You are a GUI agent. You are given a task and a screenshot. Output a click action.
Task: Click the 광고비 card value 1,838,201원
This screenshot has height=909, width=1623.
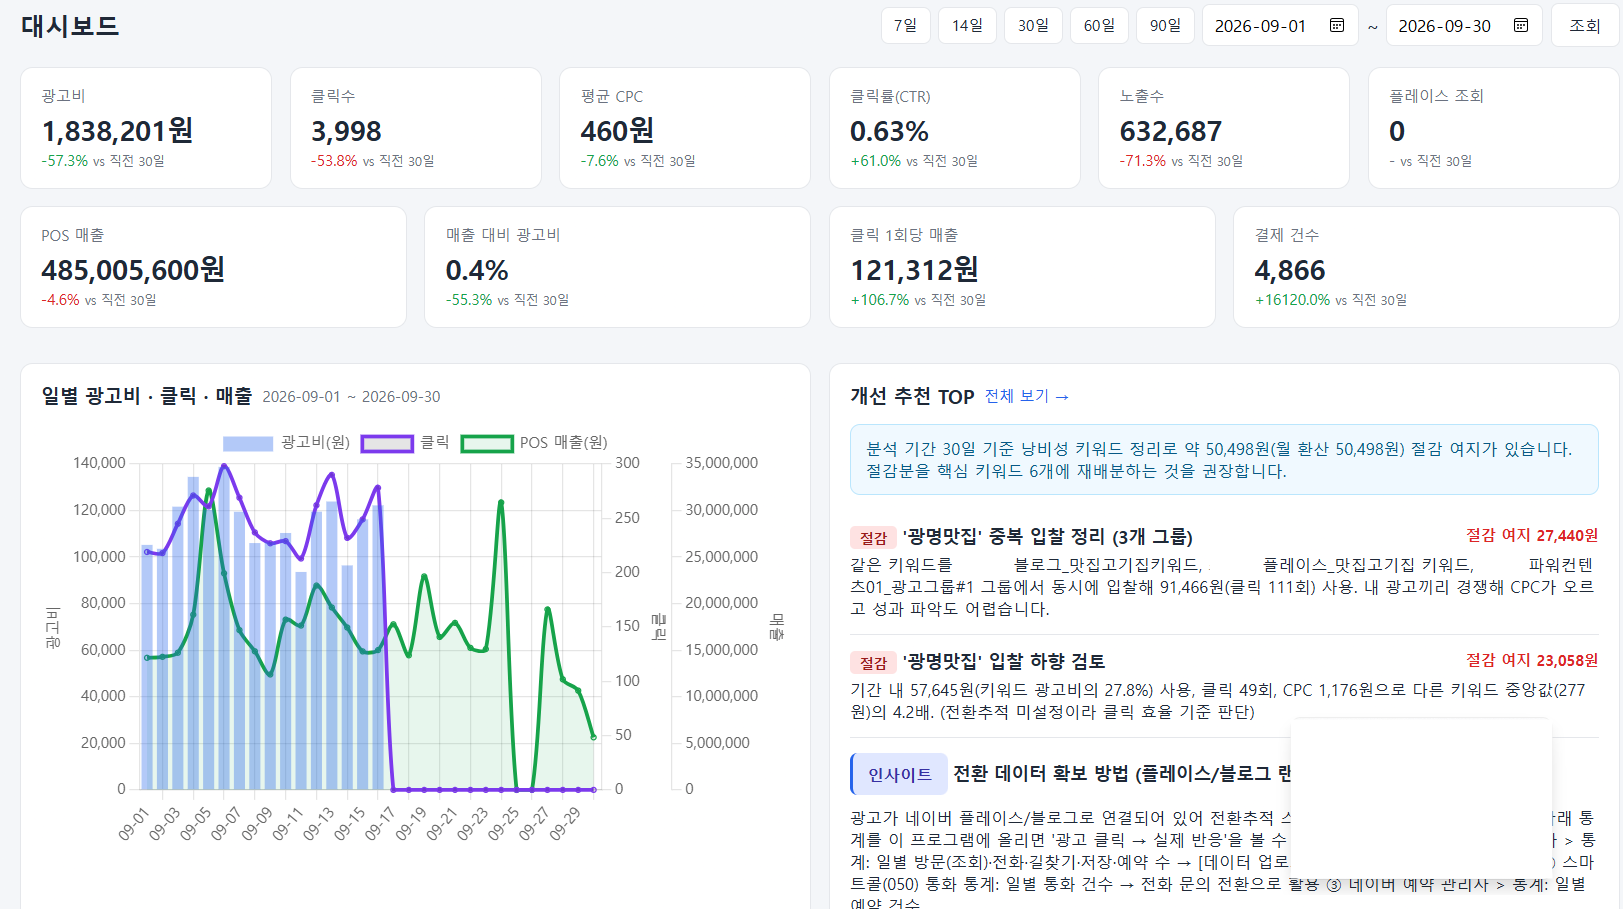pyautogui.click(x=117, y=131)
